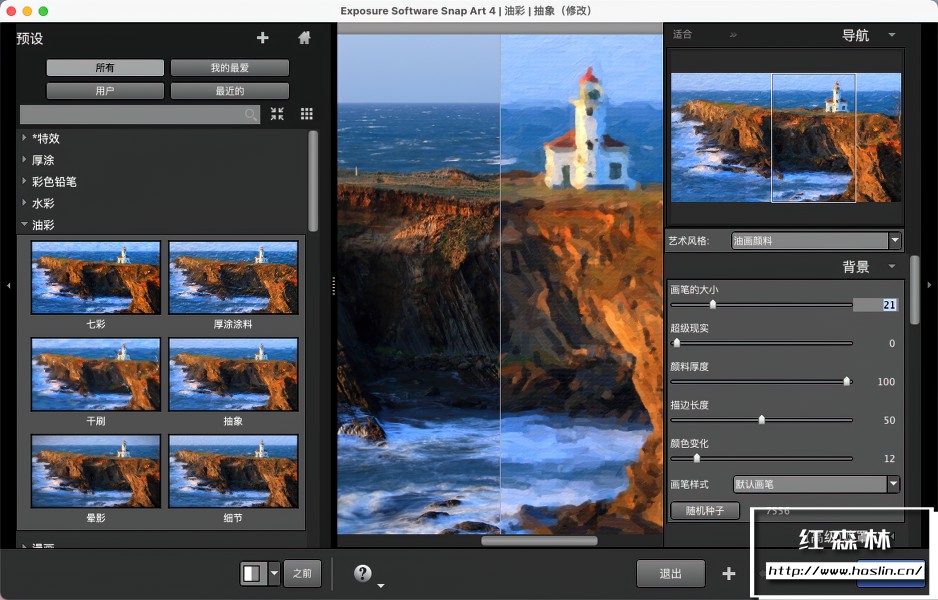Open the 艺术风格 dropdown showing 油画颜料
Viewport: 938px width, 600px height.
pos(815,240)
